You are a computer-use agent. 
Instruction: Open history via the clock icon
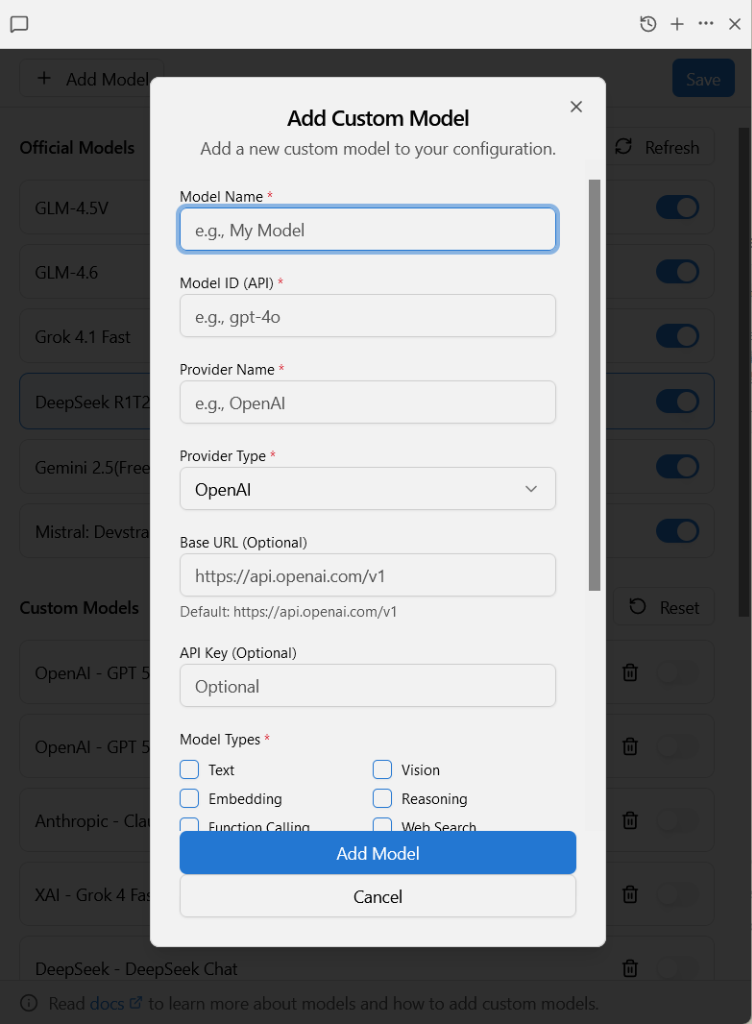coord(647,23)
